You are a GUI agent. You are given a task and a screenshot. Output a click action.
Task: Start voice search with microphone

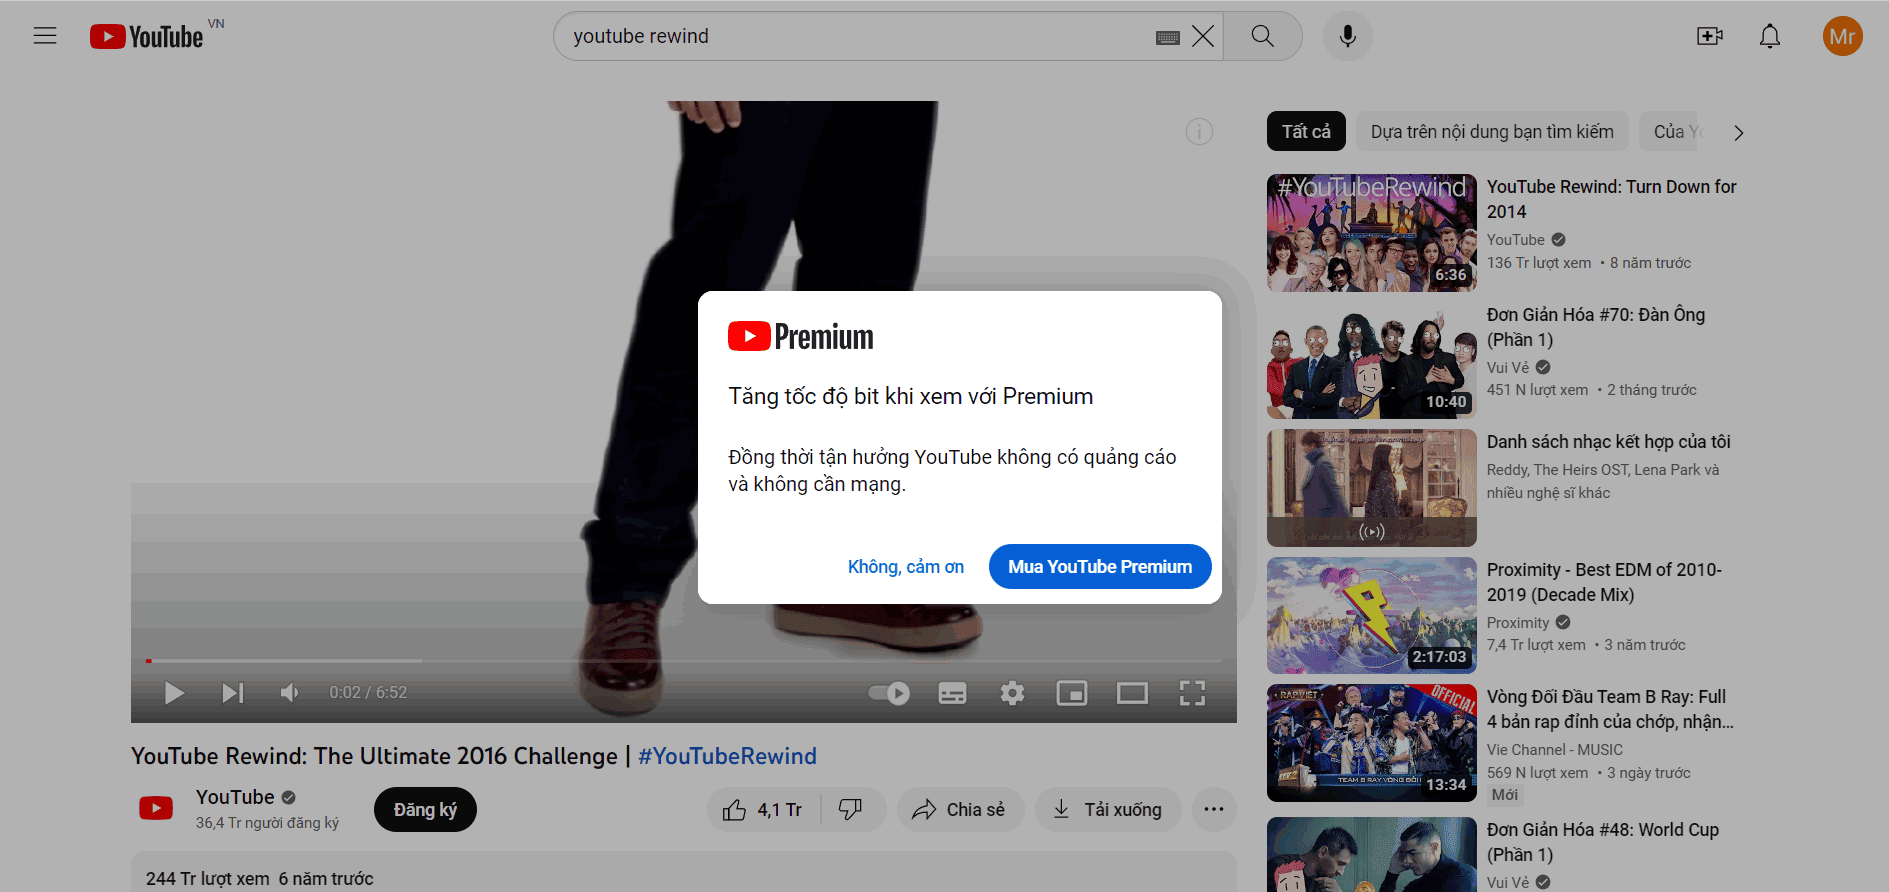pyautogui.click(x=1348, y=36)
